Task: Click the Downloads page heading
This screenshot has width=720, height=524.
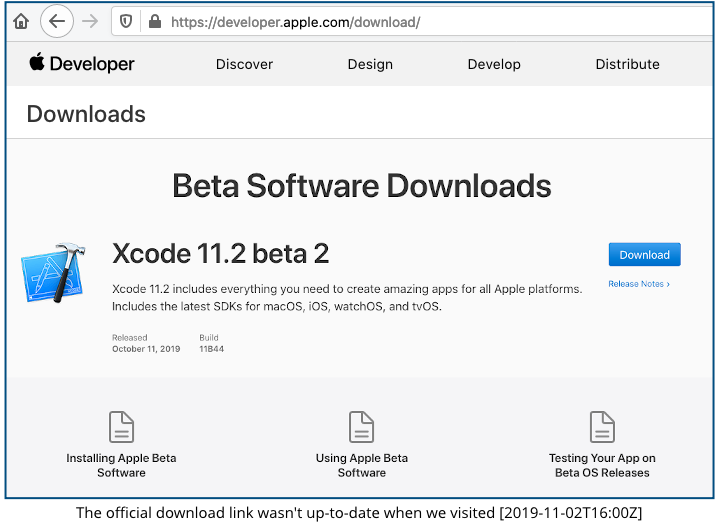Action: 86,114
